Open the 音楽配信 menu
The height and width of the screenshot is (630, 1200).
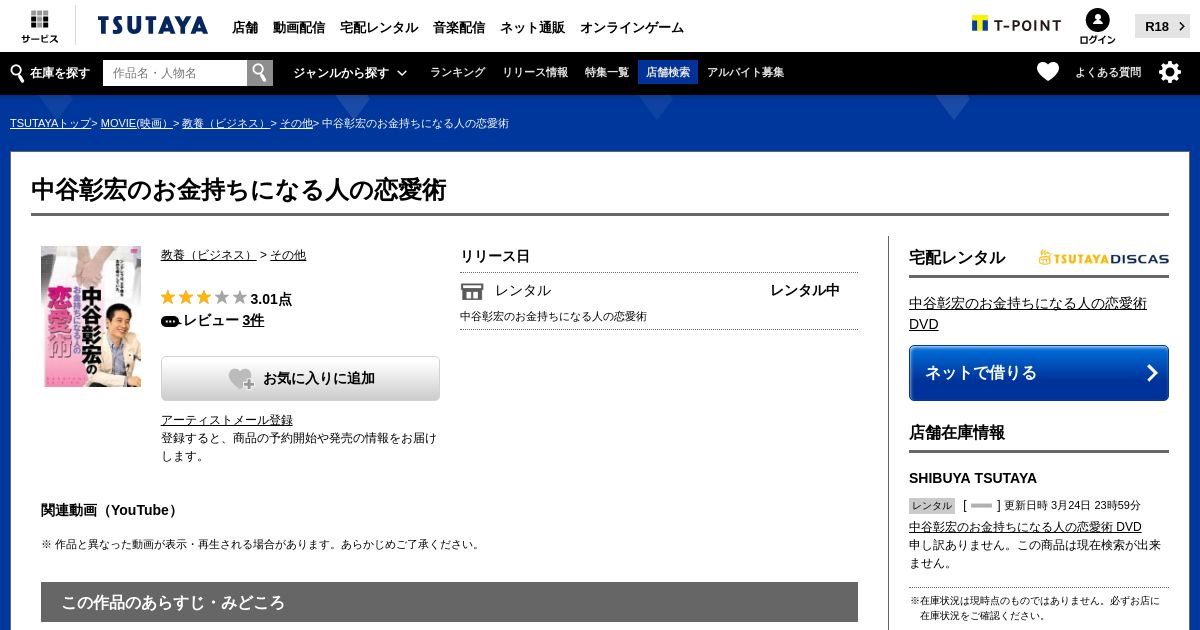(459, 27)
